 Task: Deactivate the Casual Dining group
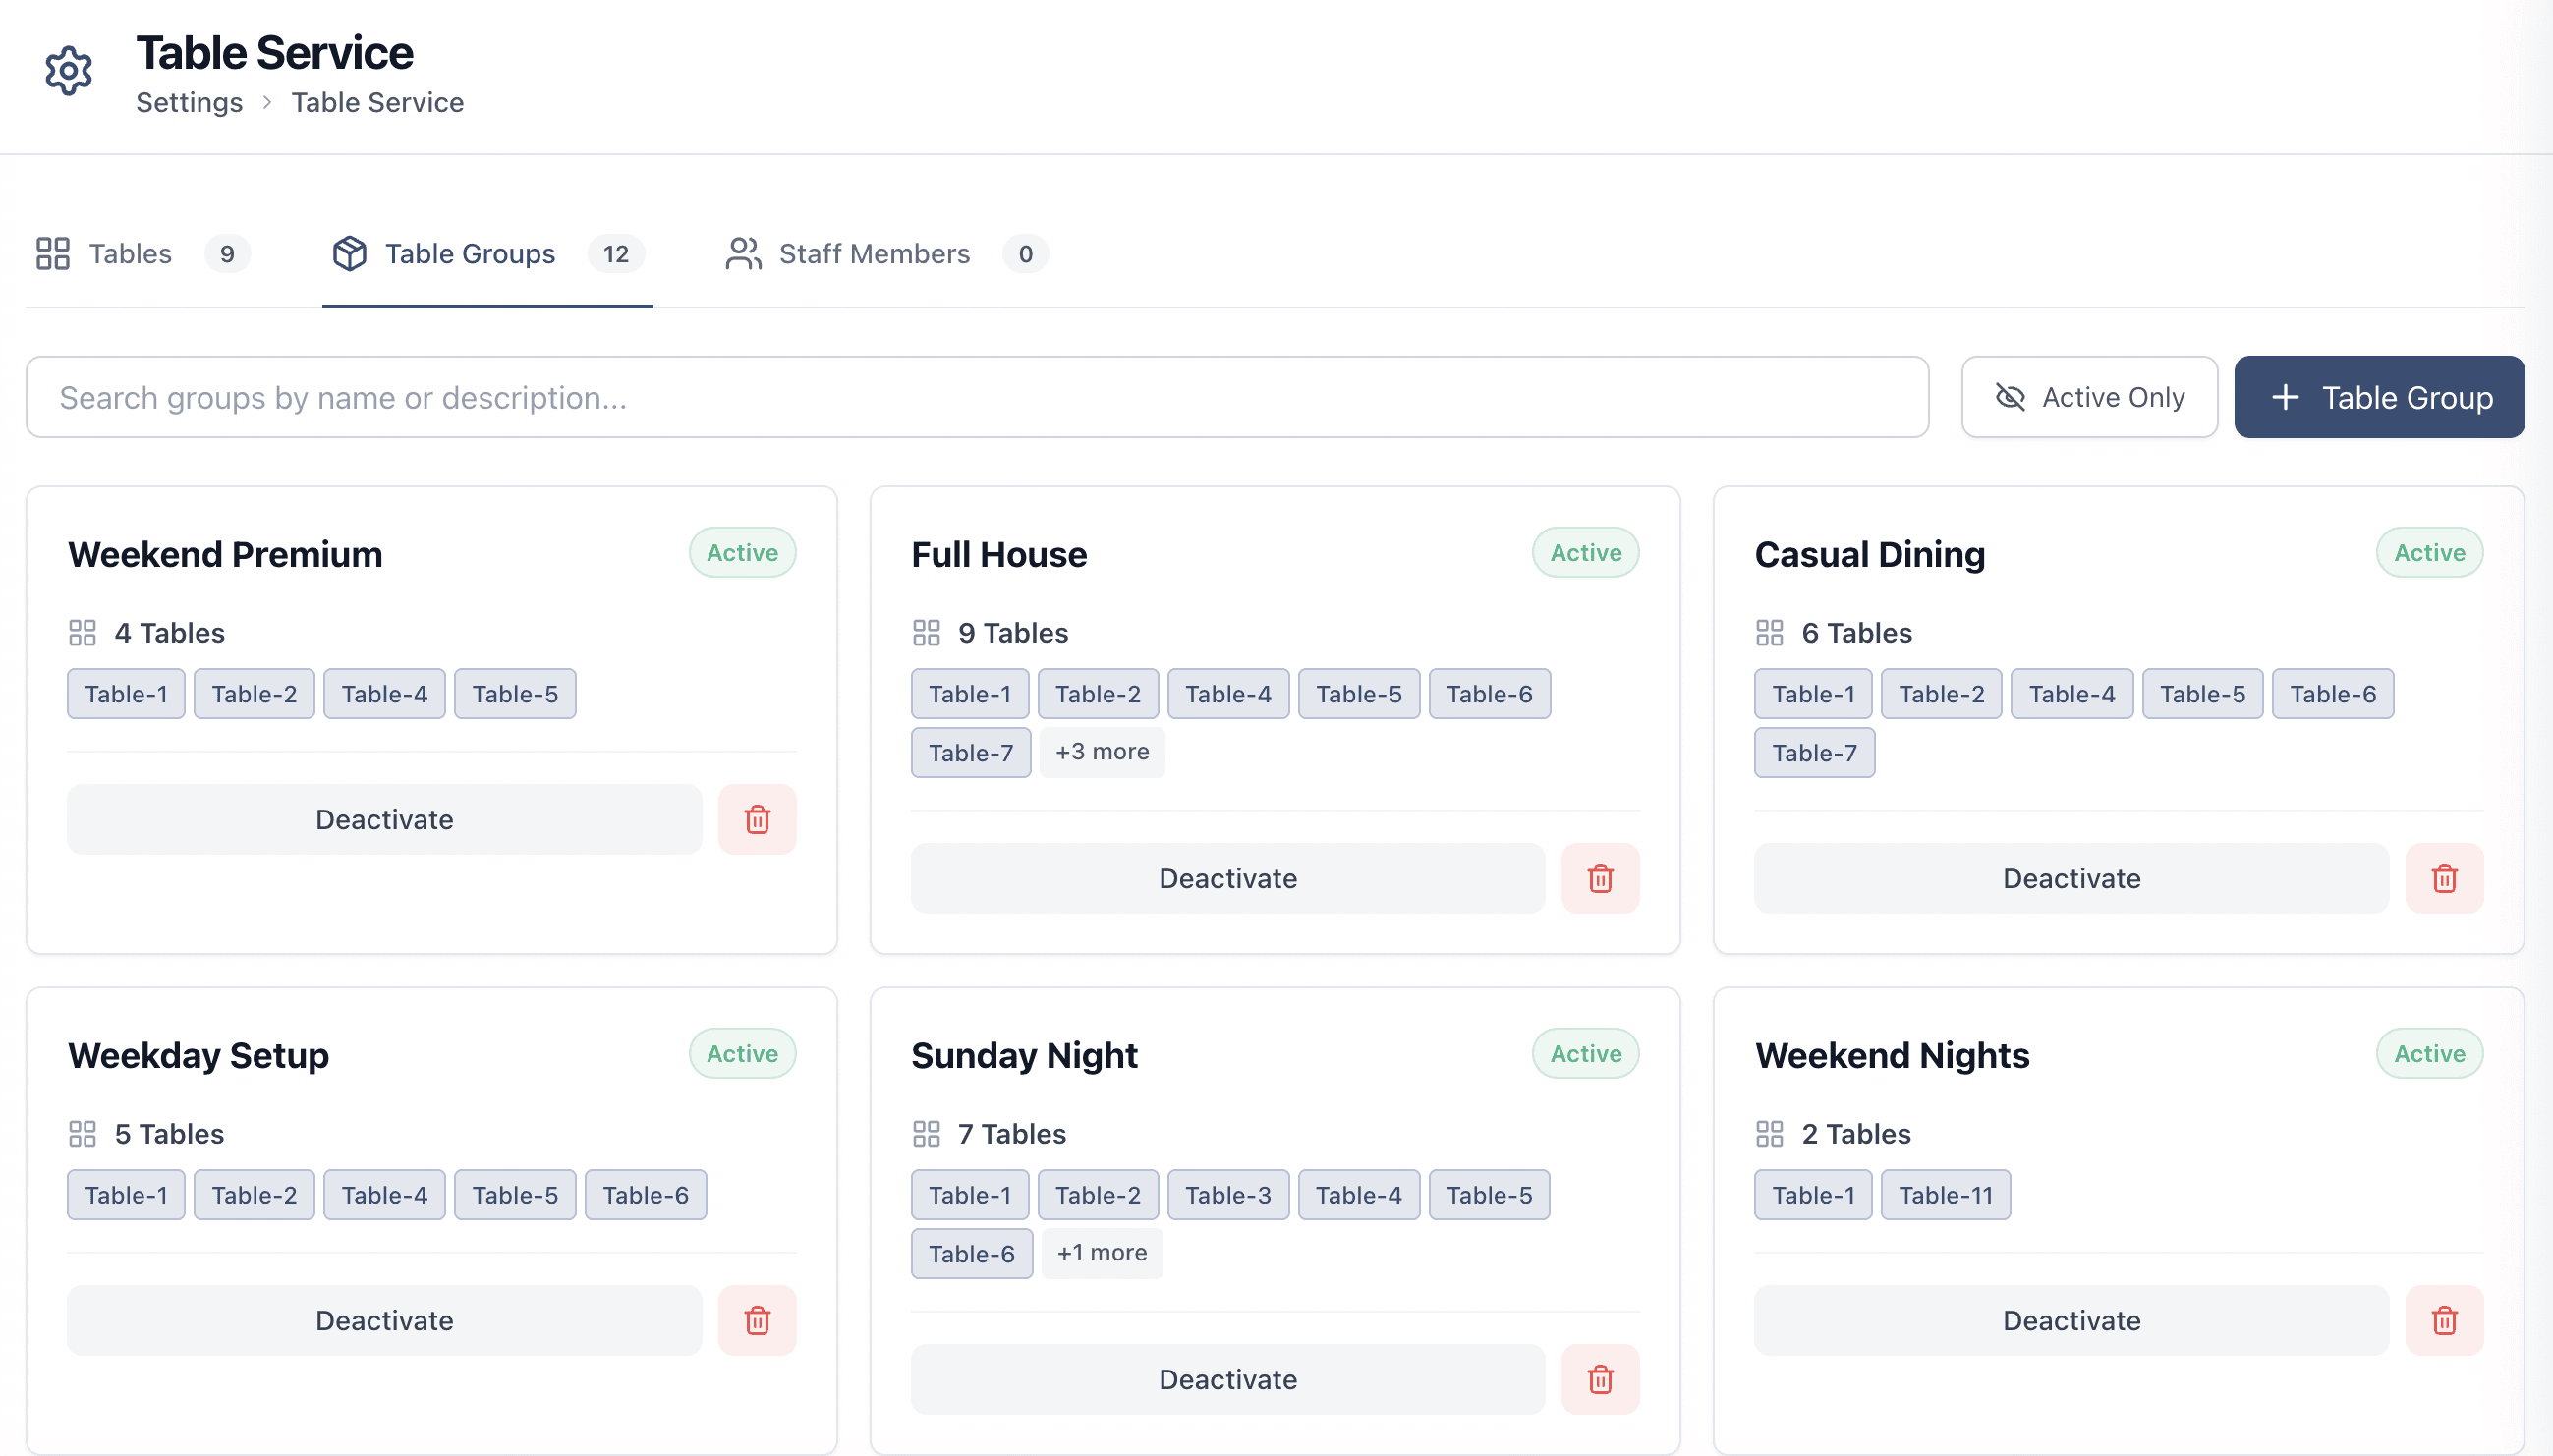(x=2071, y=878)
